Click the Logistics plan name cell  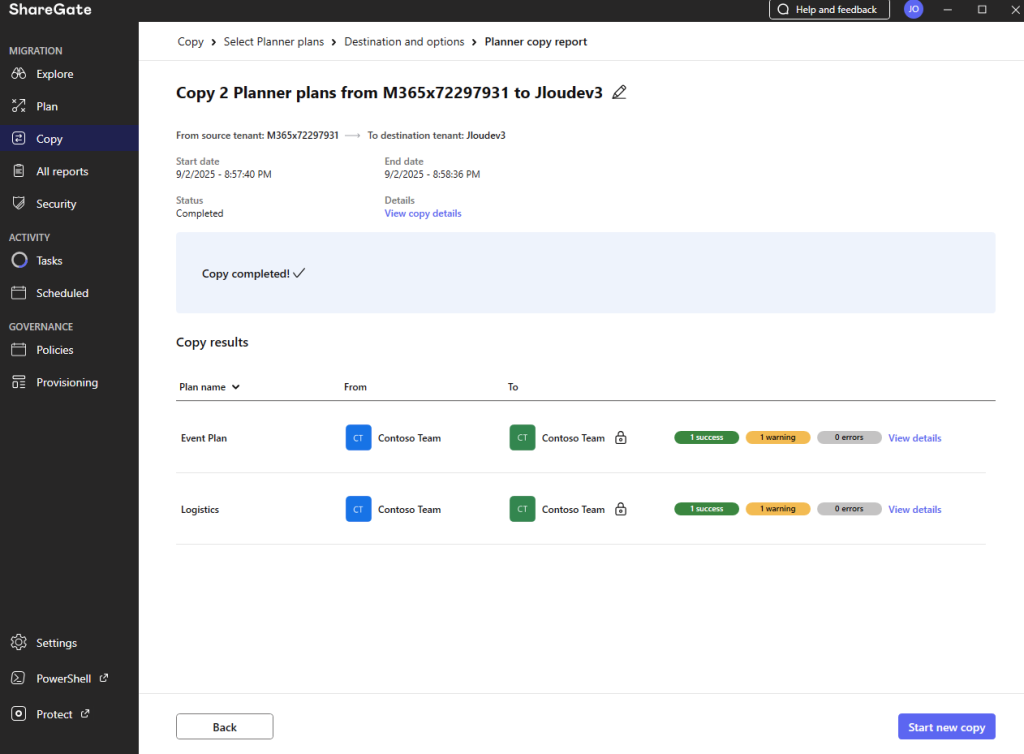pos(200,509)
